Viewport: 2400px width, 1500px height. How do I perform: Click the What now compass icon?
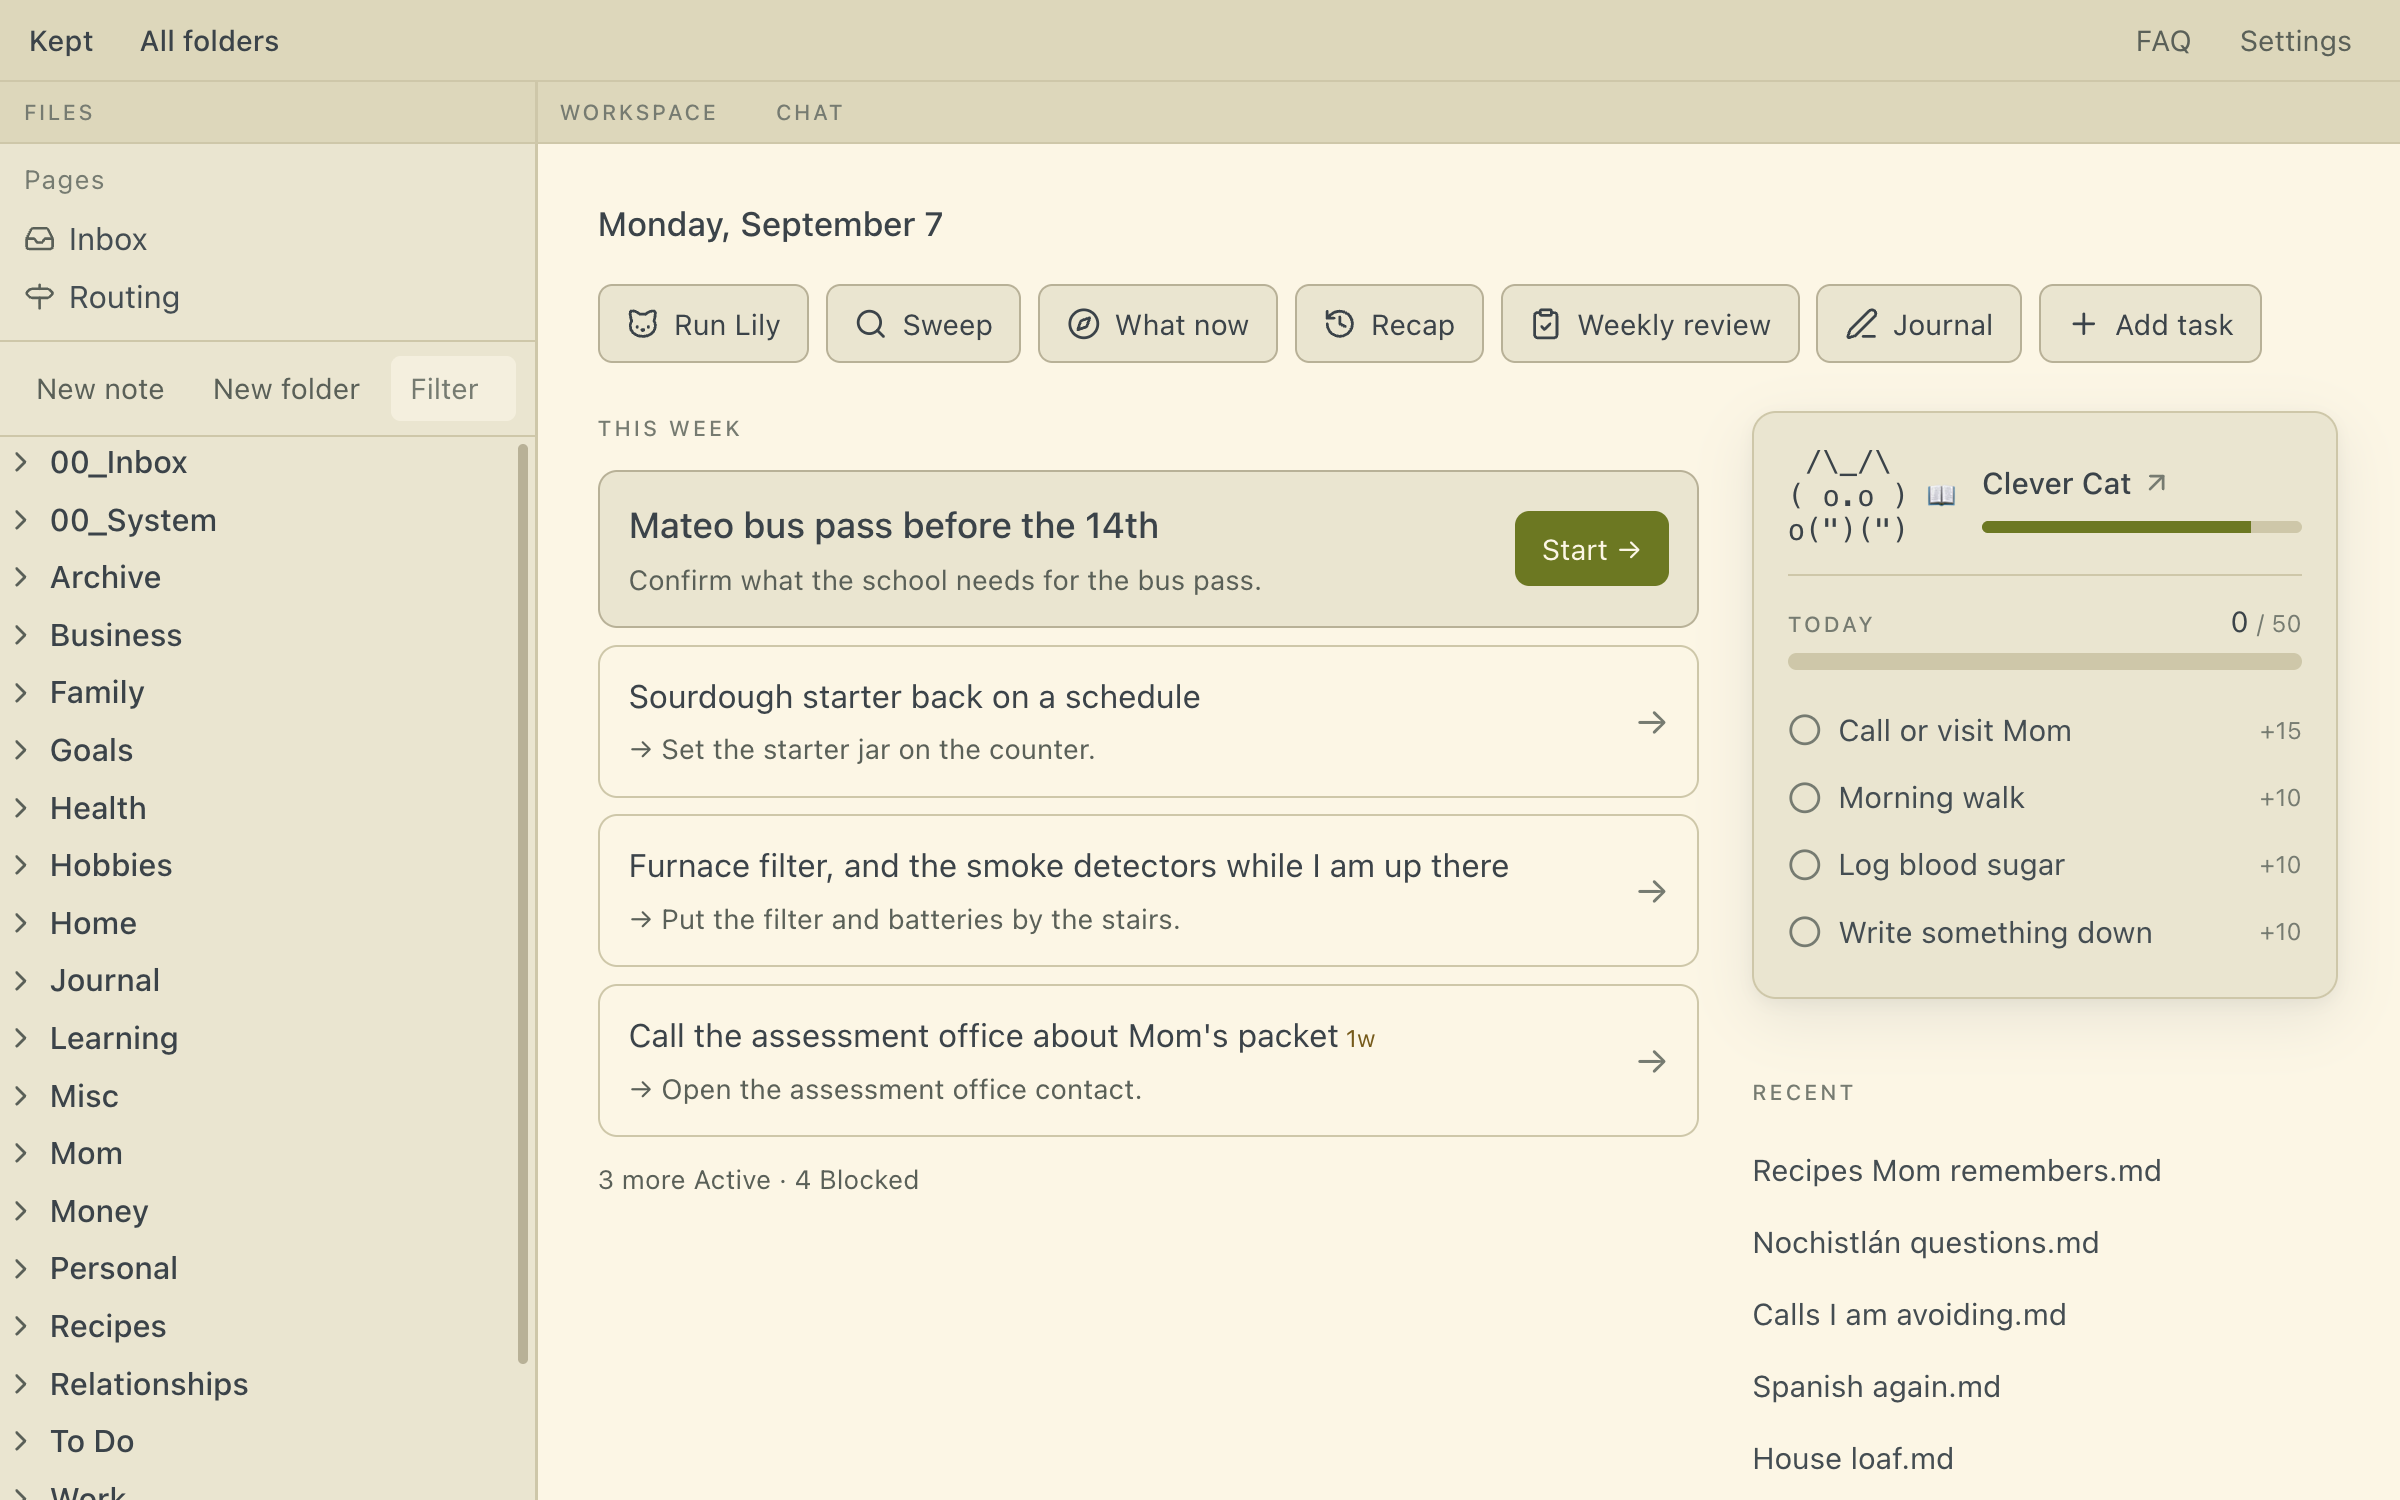1083,324
